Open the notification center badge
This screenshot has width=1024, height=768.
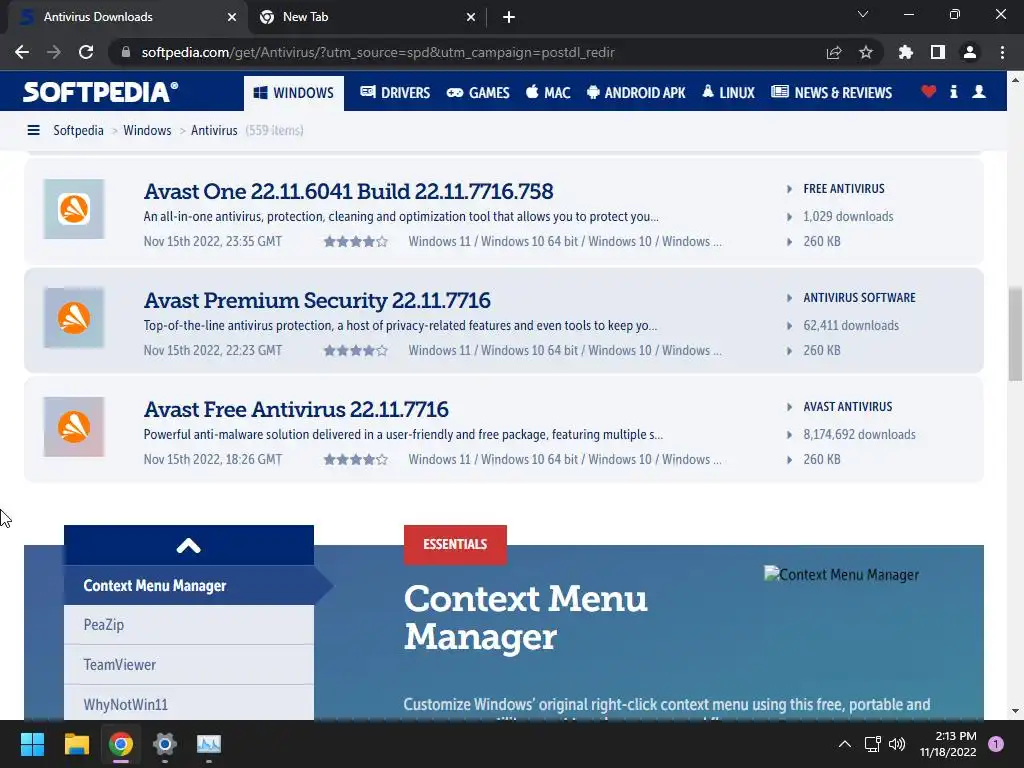tap(995, 744)
